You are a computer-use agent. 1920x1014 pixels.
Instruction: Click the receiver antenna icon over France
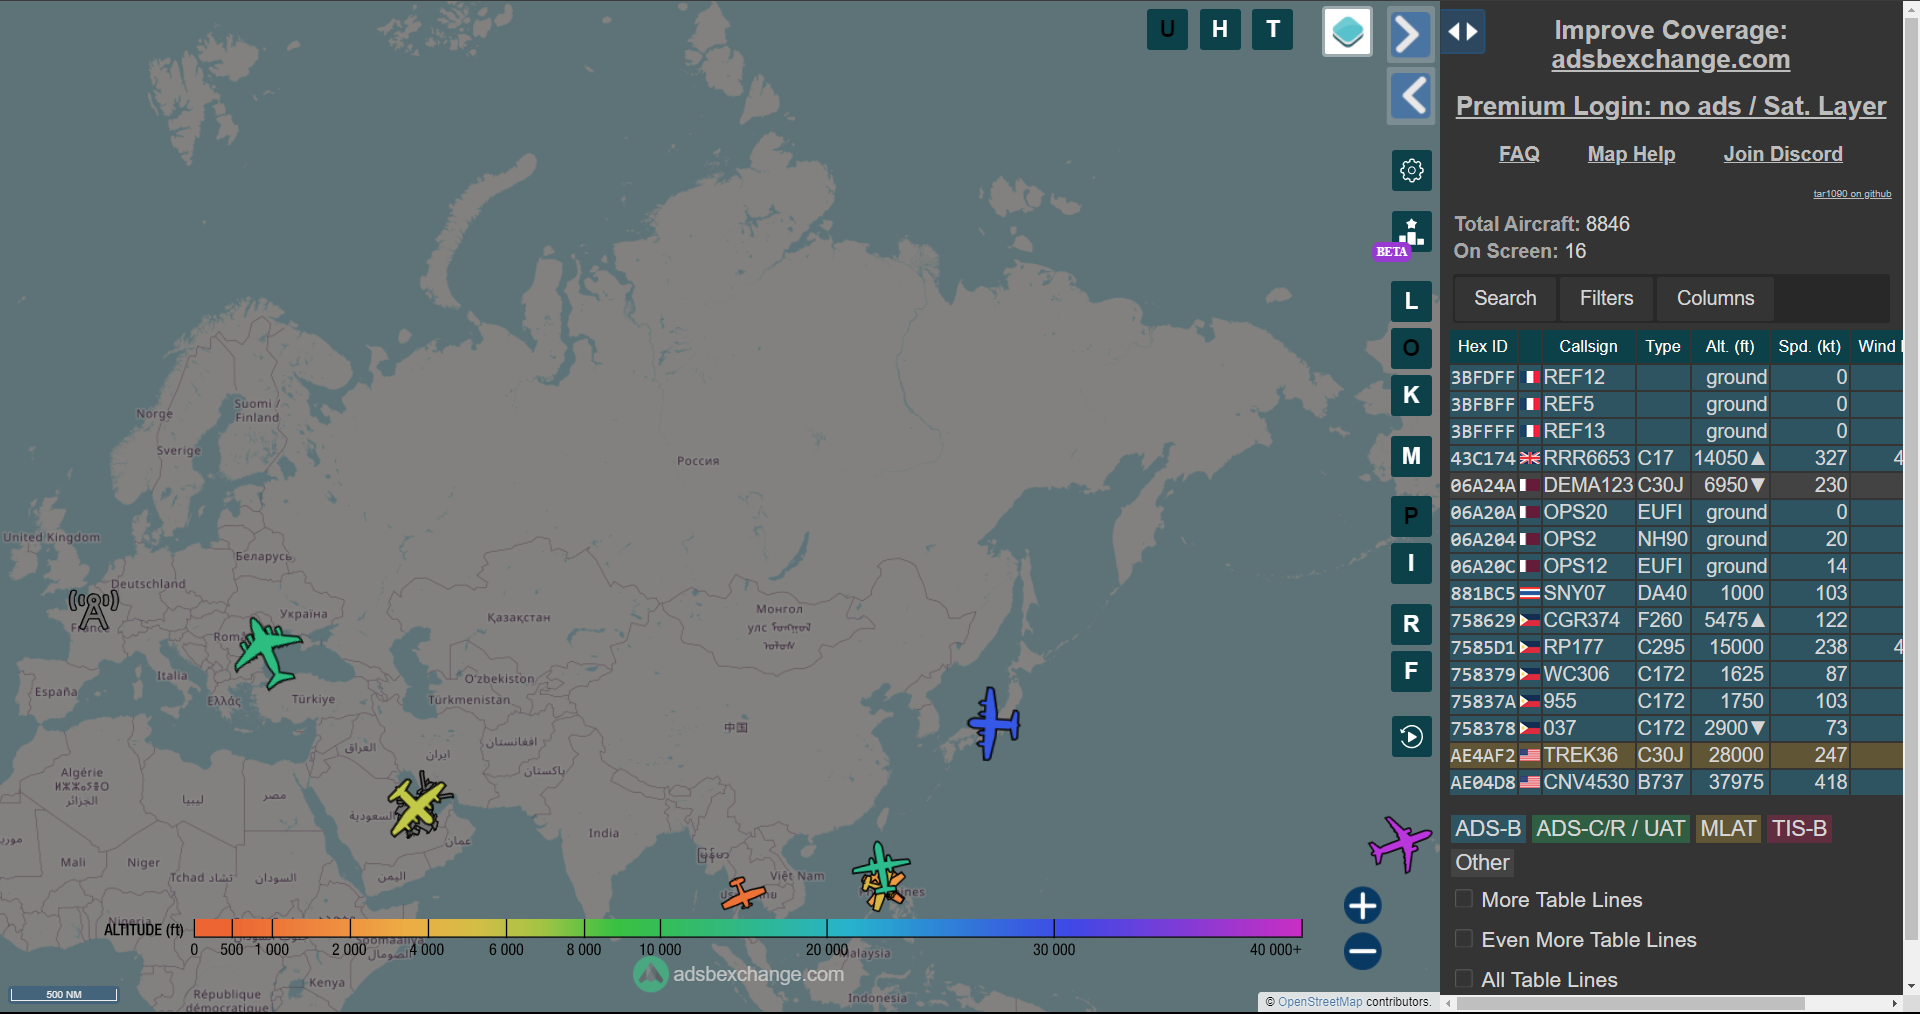pos(93,610)
